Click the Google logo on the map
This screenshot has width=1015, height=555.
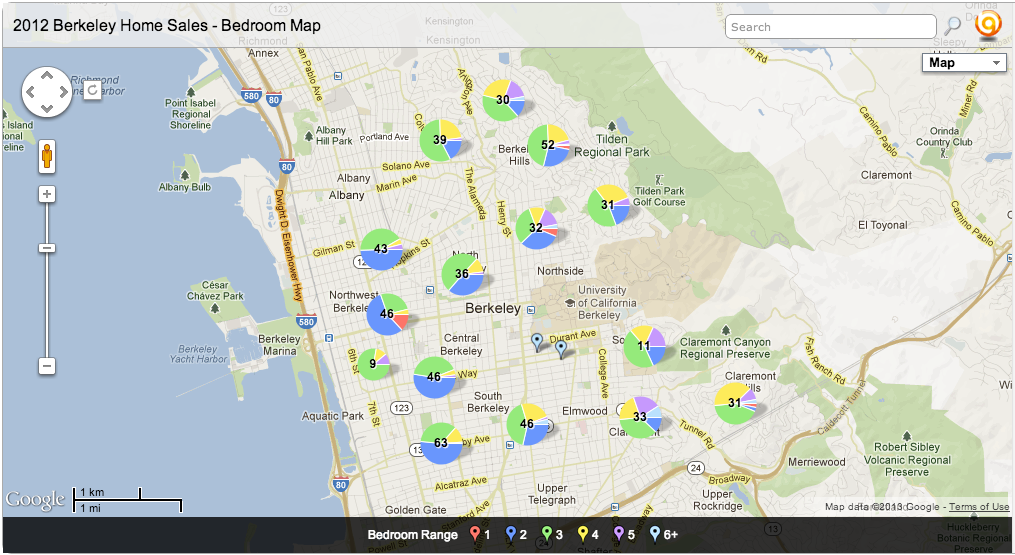(x=36, y=500)
